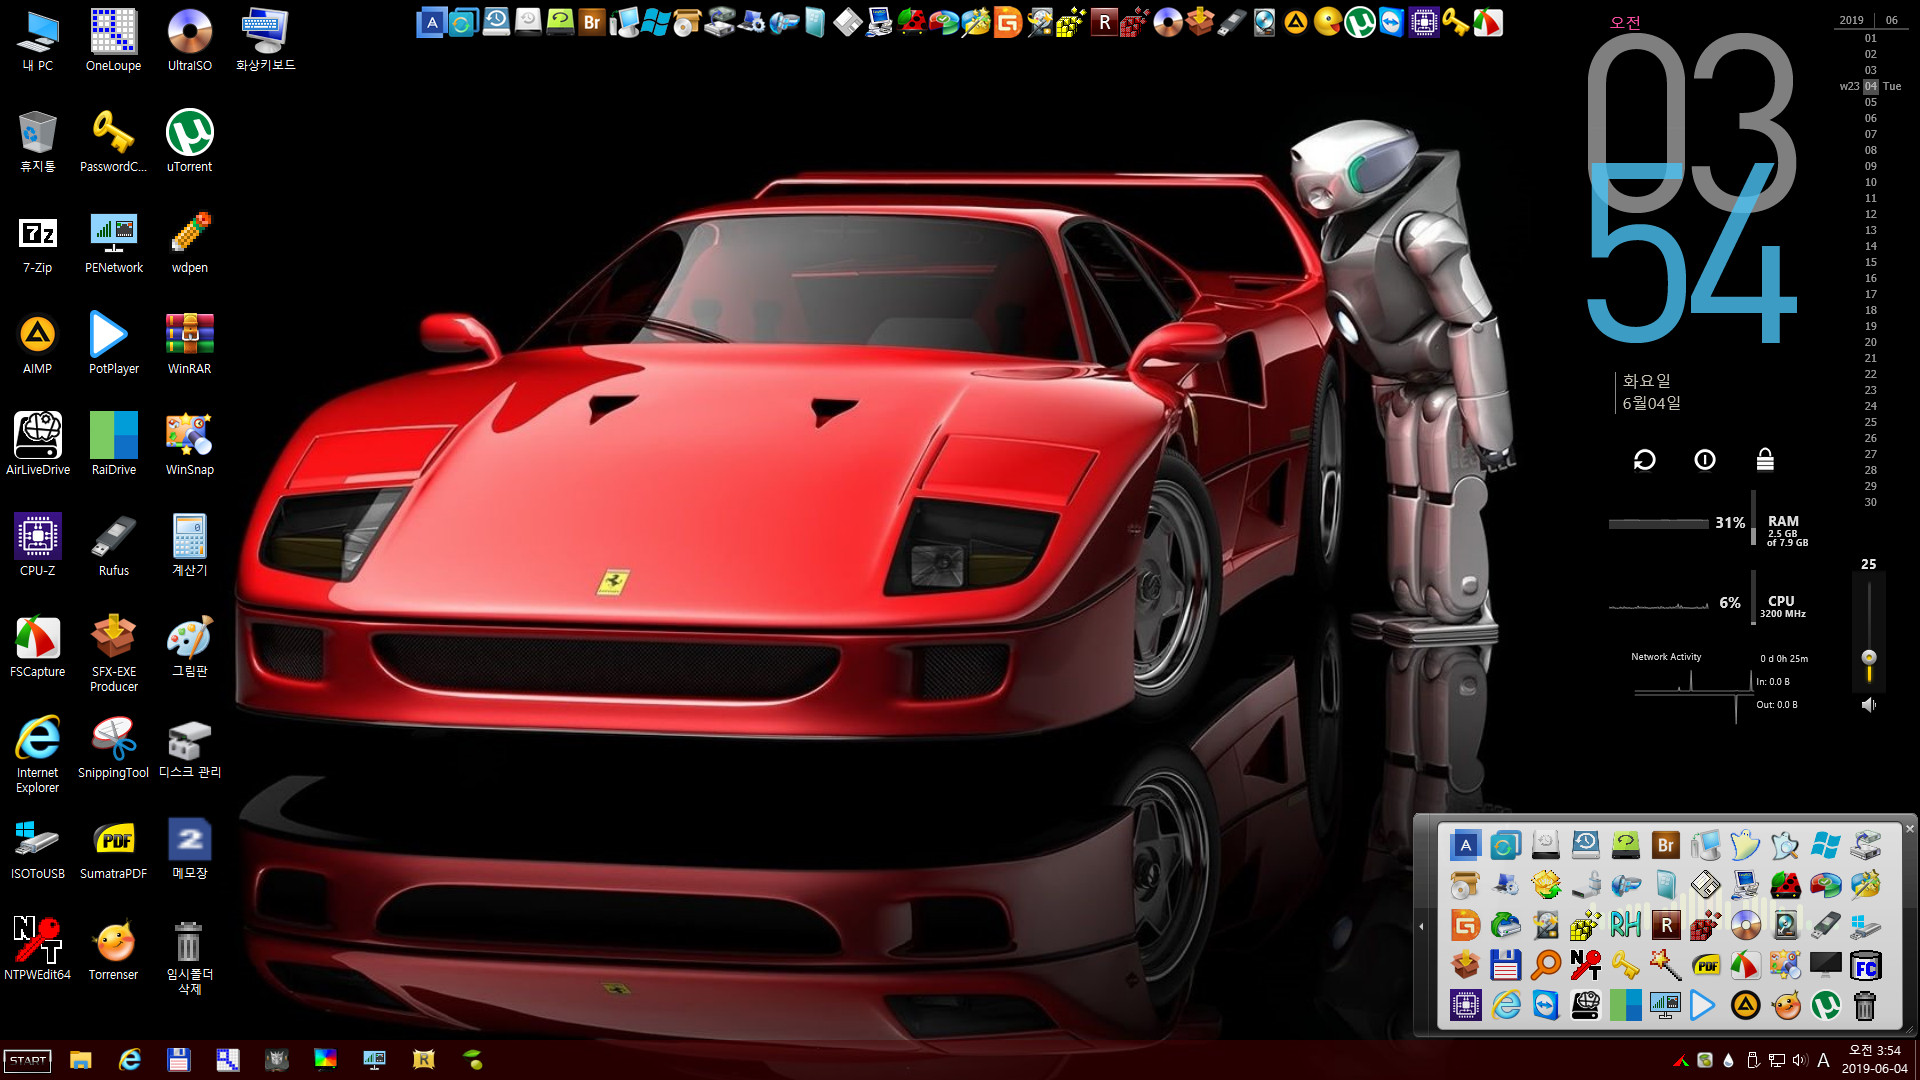The width and height of the screenshot is (1920, 1080).
Task: Open Resource Hacker RH icon in launcher panel
Action: pos(1625,925)
